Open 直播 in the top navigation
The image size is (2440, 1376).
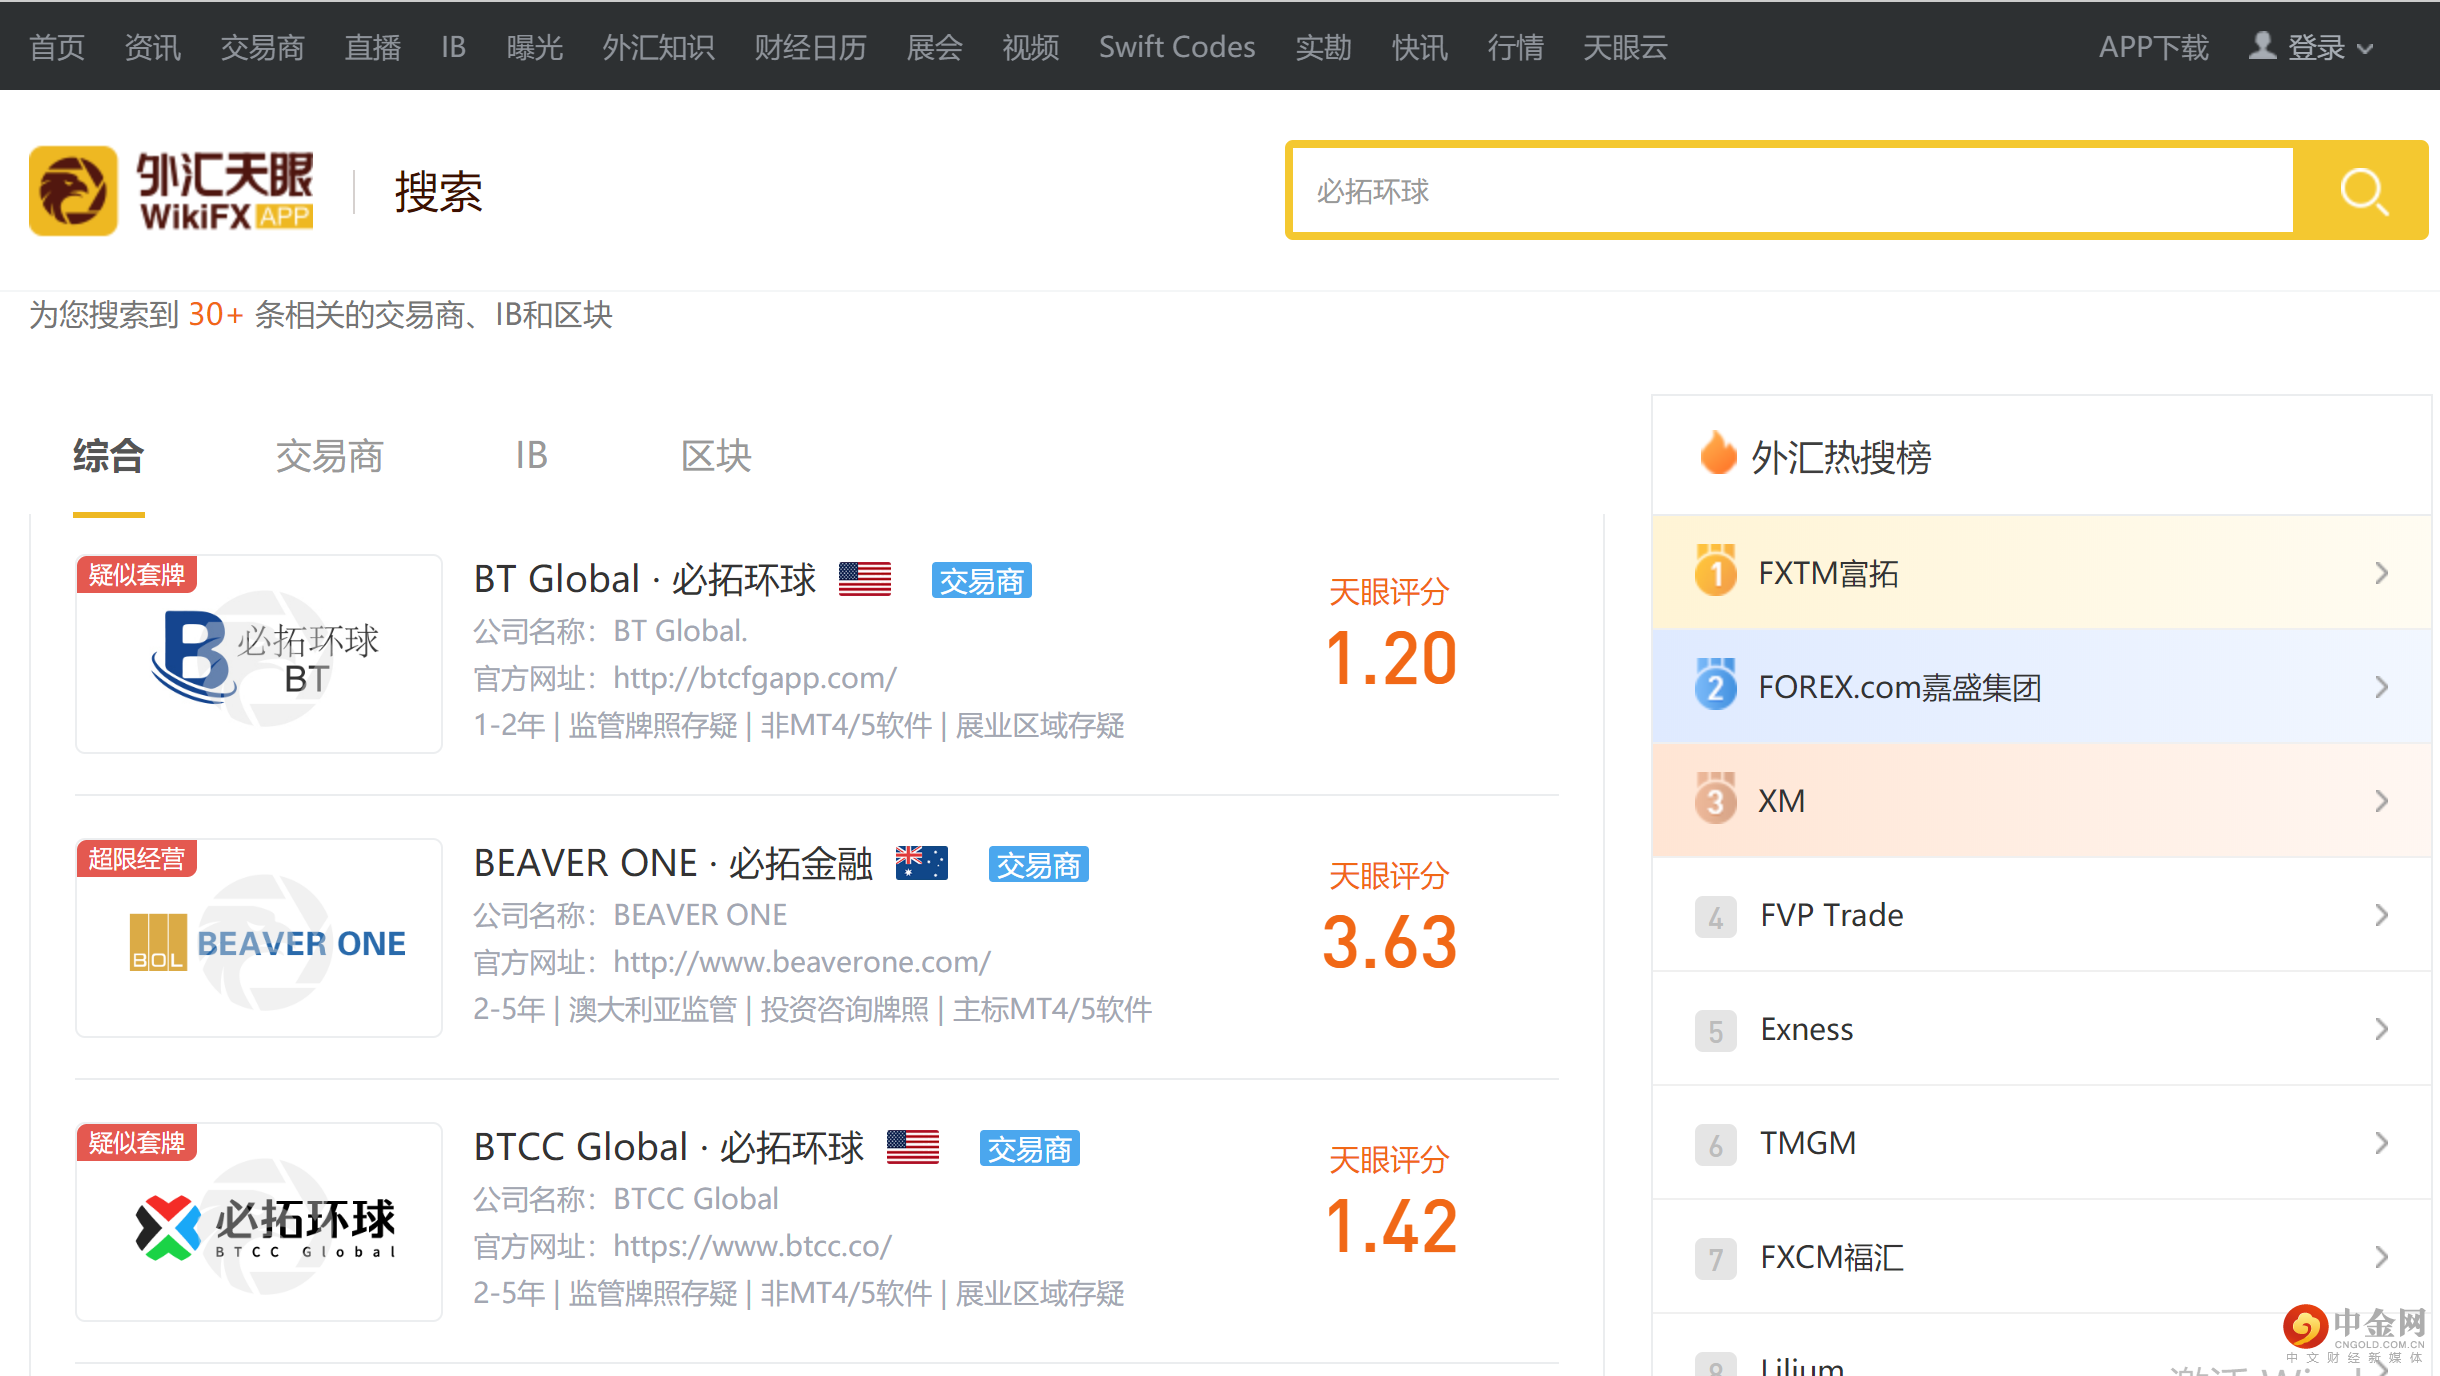[373, 47]
